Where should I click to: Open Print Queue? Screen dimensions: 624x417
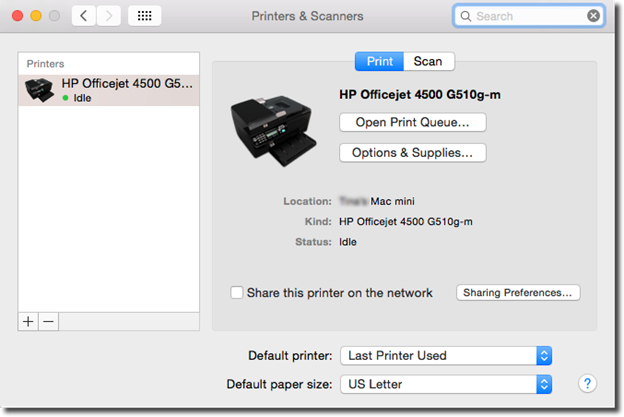413,122
